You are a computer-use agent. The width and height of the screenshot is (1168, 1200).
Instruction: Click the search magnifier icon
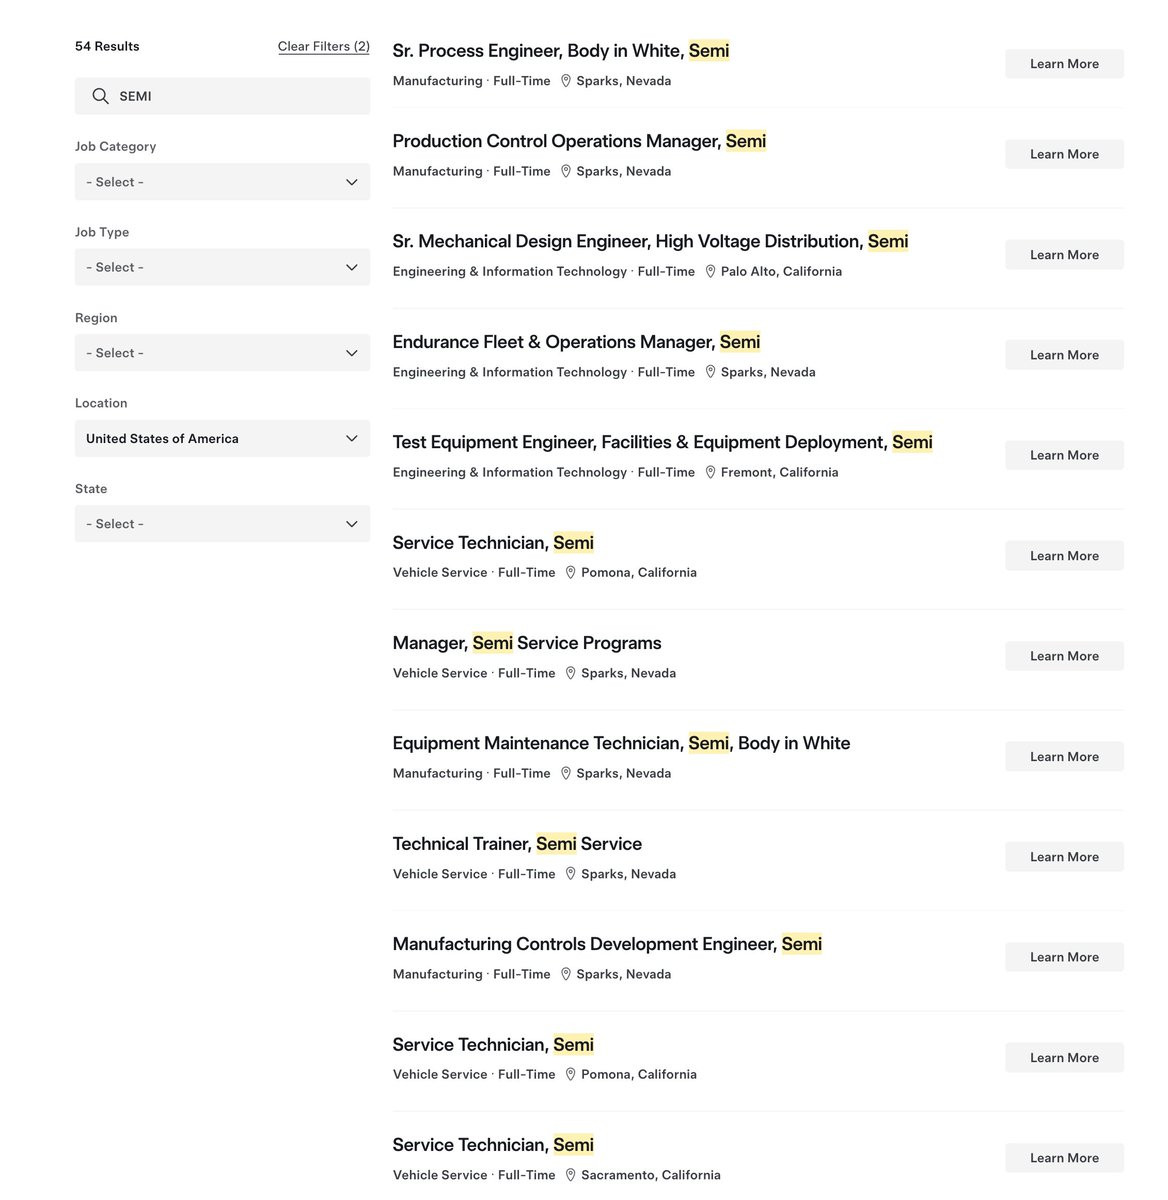[x=100, y=96]
